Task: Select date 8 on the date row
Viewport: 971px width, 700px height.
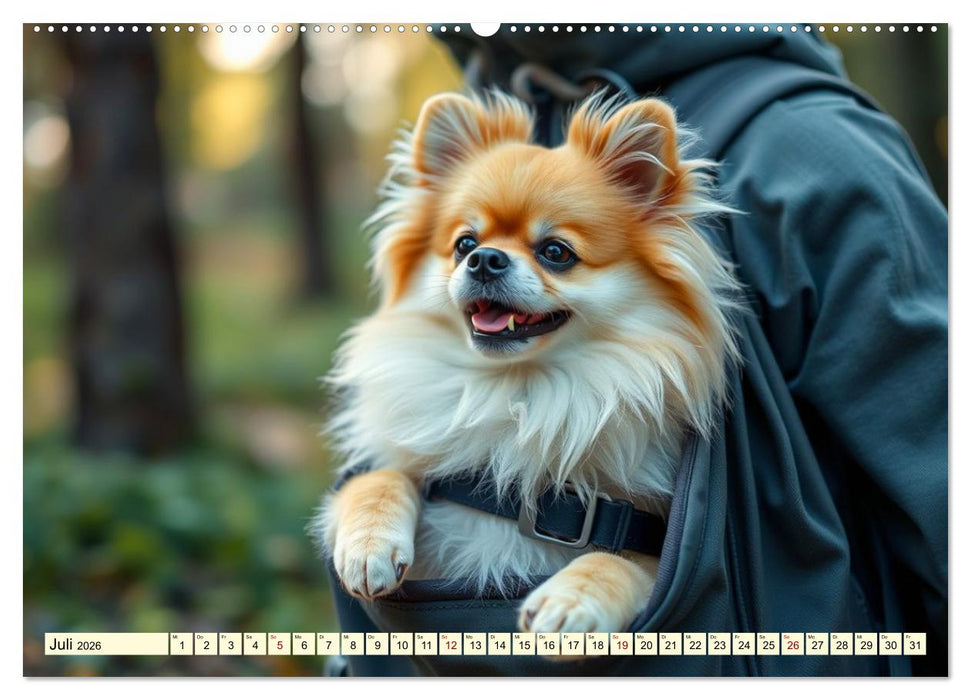Action: 353,646
